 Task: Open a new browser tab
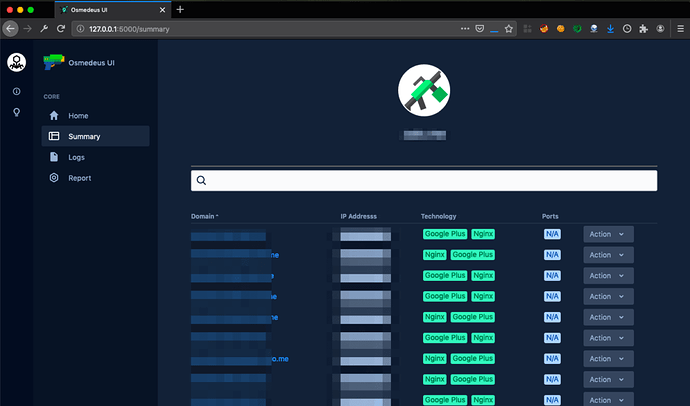pos(180,9)
